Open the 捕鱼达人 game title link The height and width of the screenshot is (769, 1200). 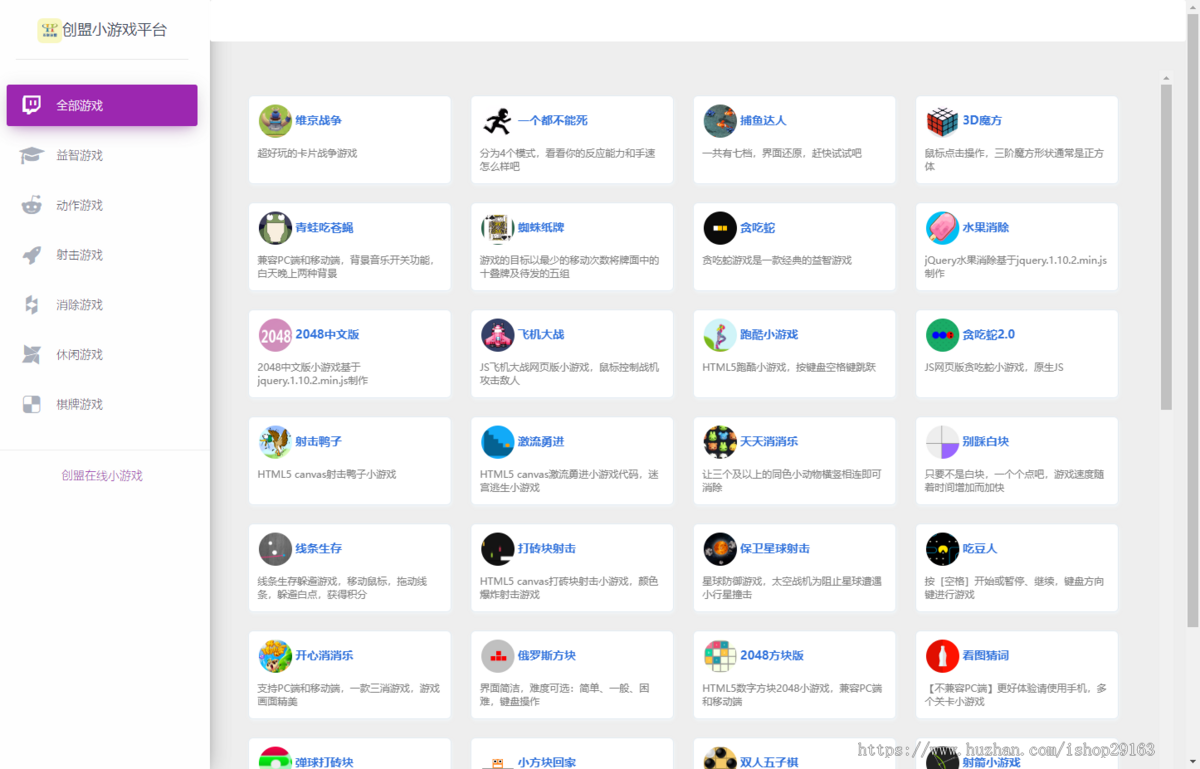tap(763, 121)
